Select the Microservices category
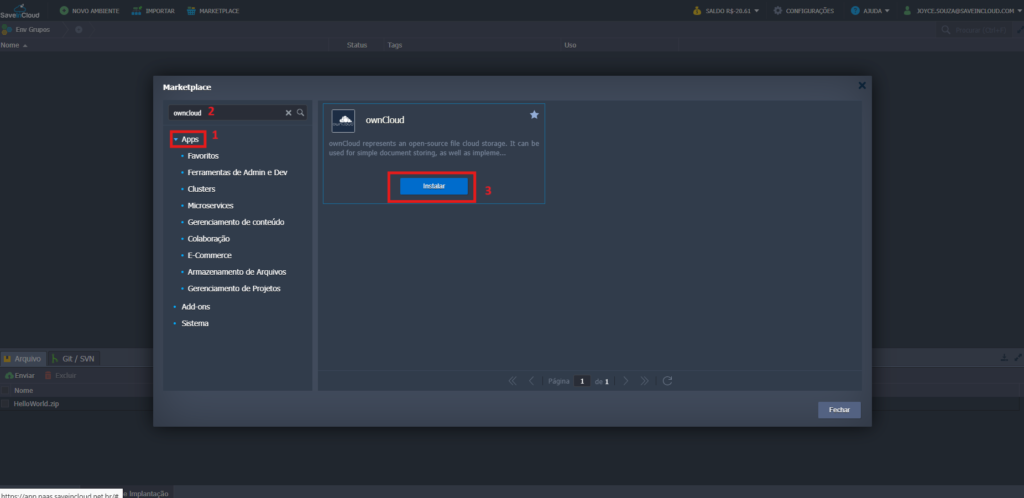Screen dimensions: 1024x498 (210, 206)
